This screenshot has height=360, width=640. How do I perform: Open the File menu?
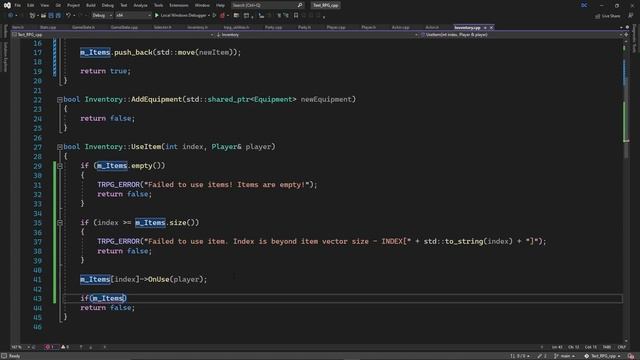18,5
